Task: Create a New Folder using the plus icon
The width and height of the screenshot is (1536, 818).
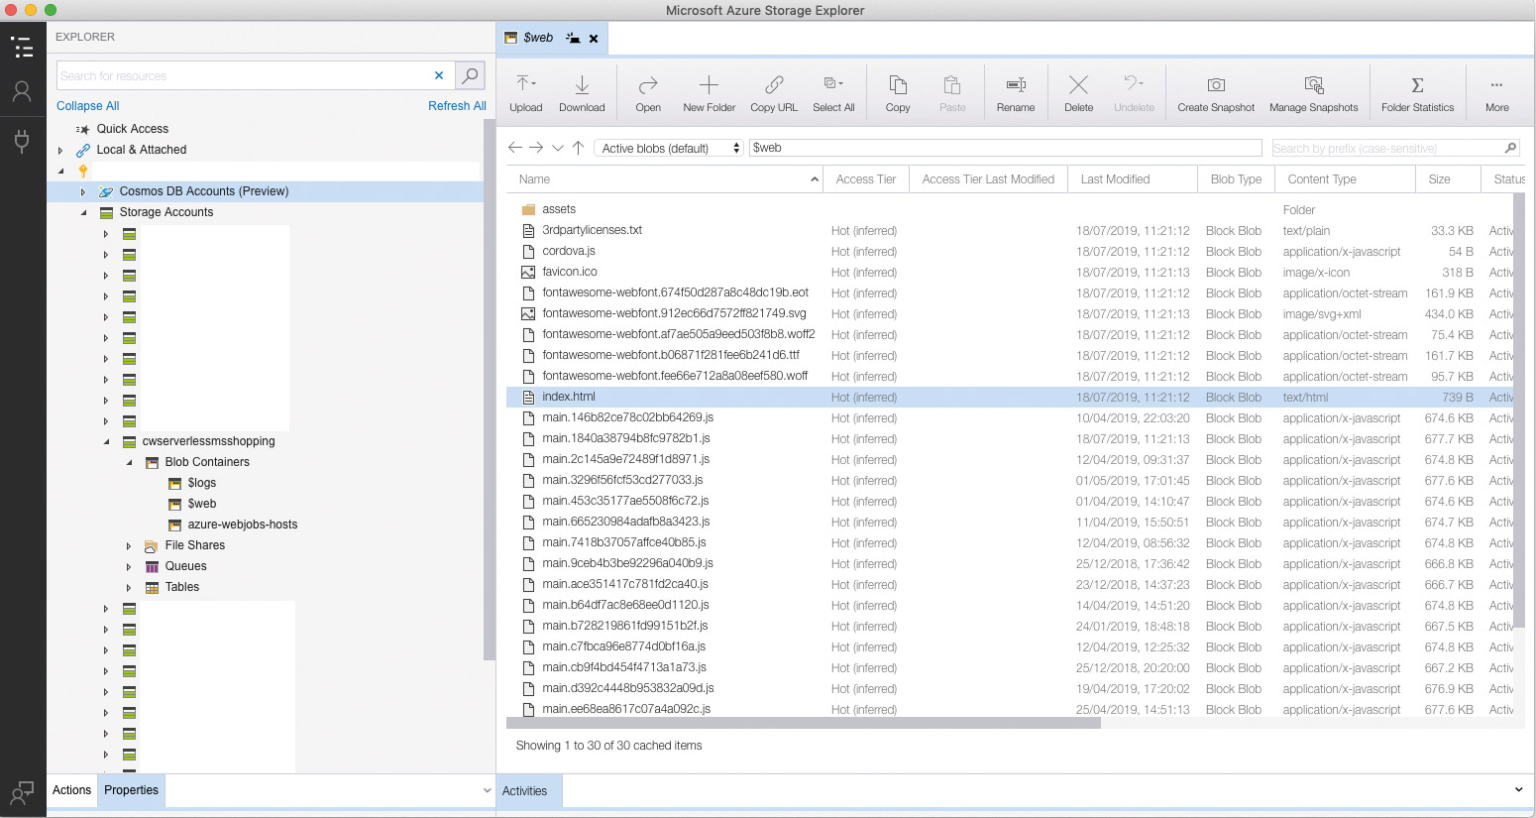Action: (x=709, y=84)
